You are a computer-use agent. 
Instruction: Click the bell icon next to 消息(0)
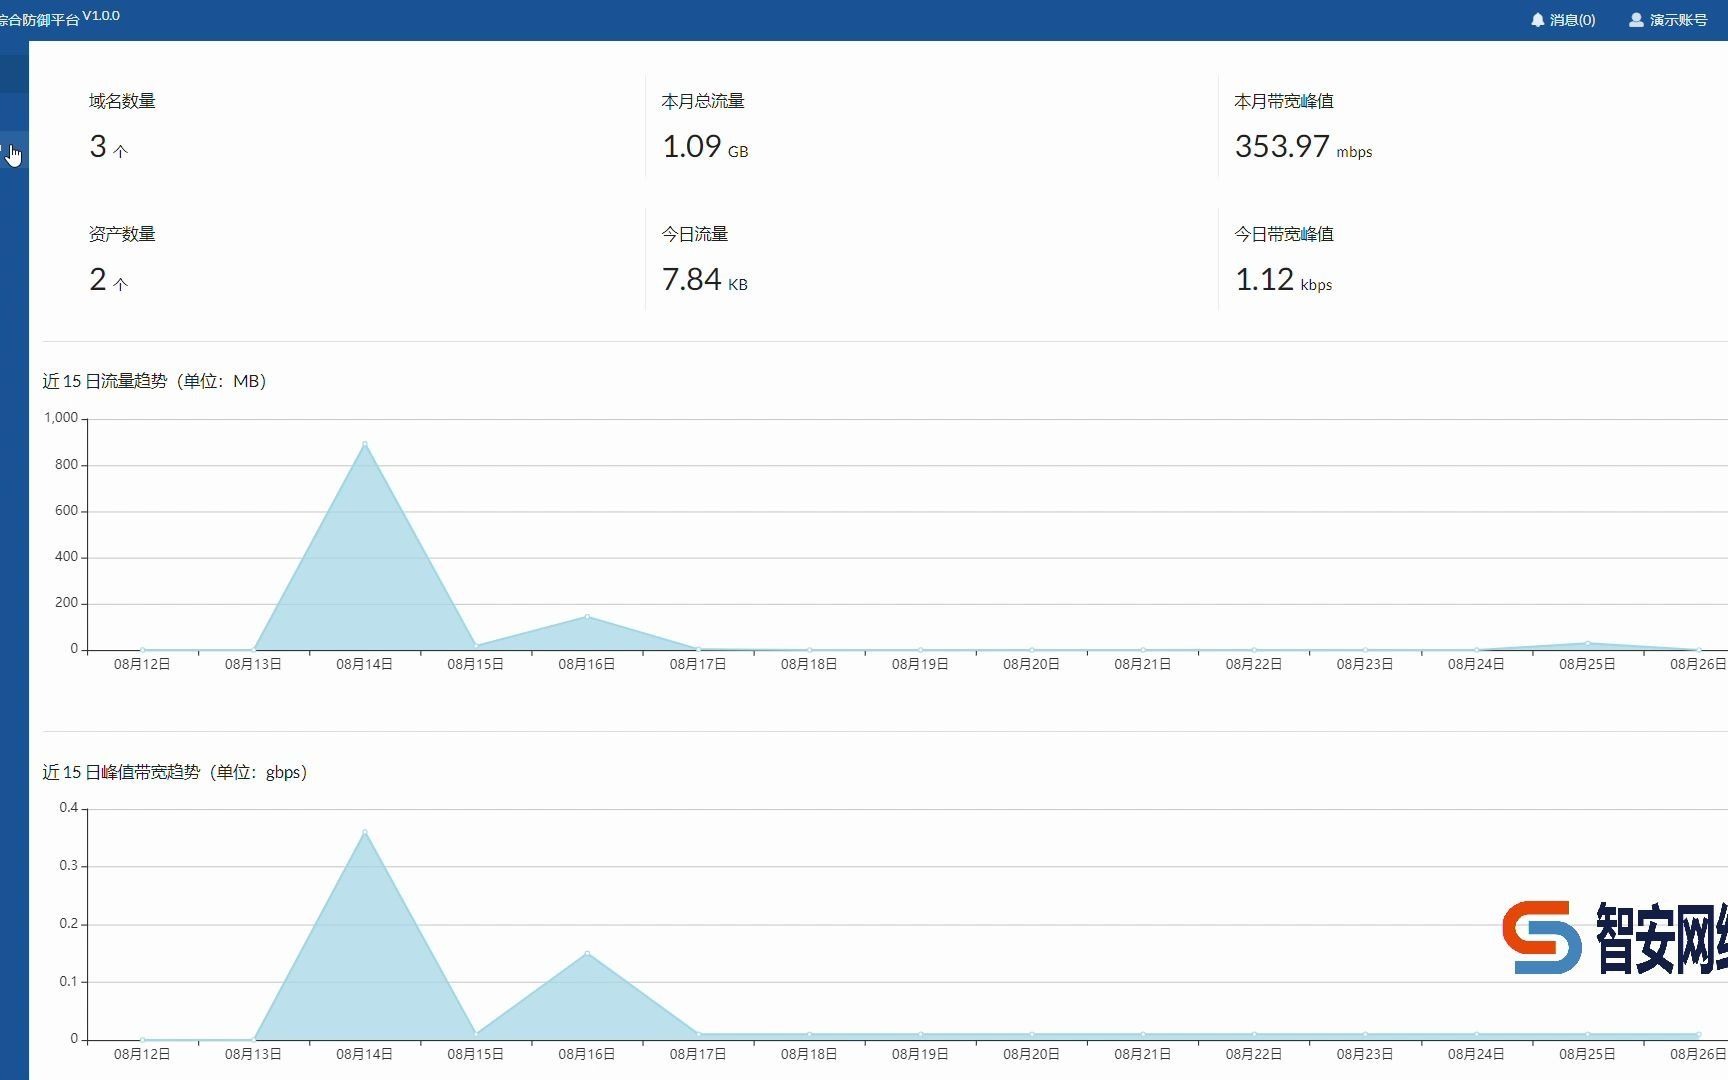[x=1537, y=20]
